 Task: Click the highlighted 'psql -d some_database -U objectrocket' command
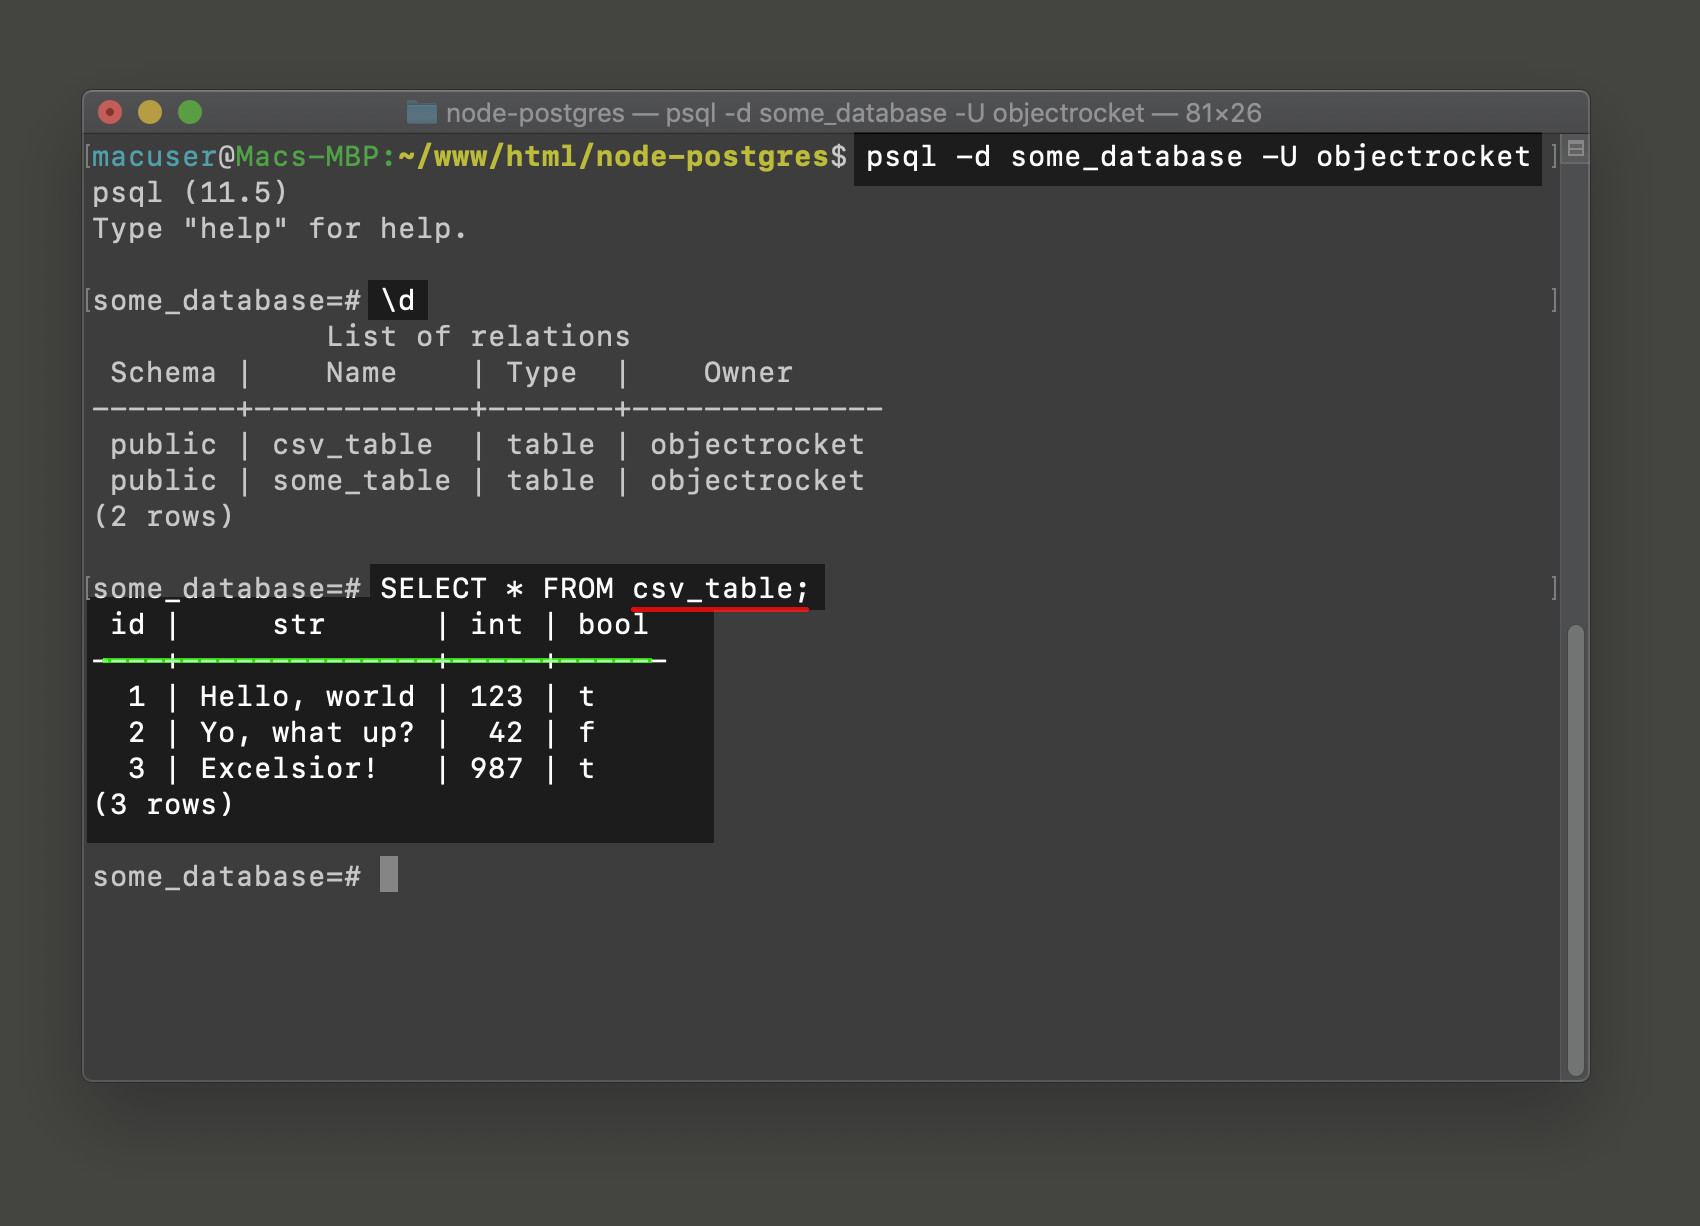[1198, 157]
